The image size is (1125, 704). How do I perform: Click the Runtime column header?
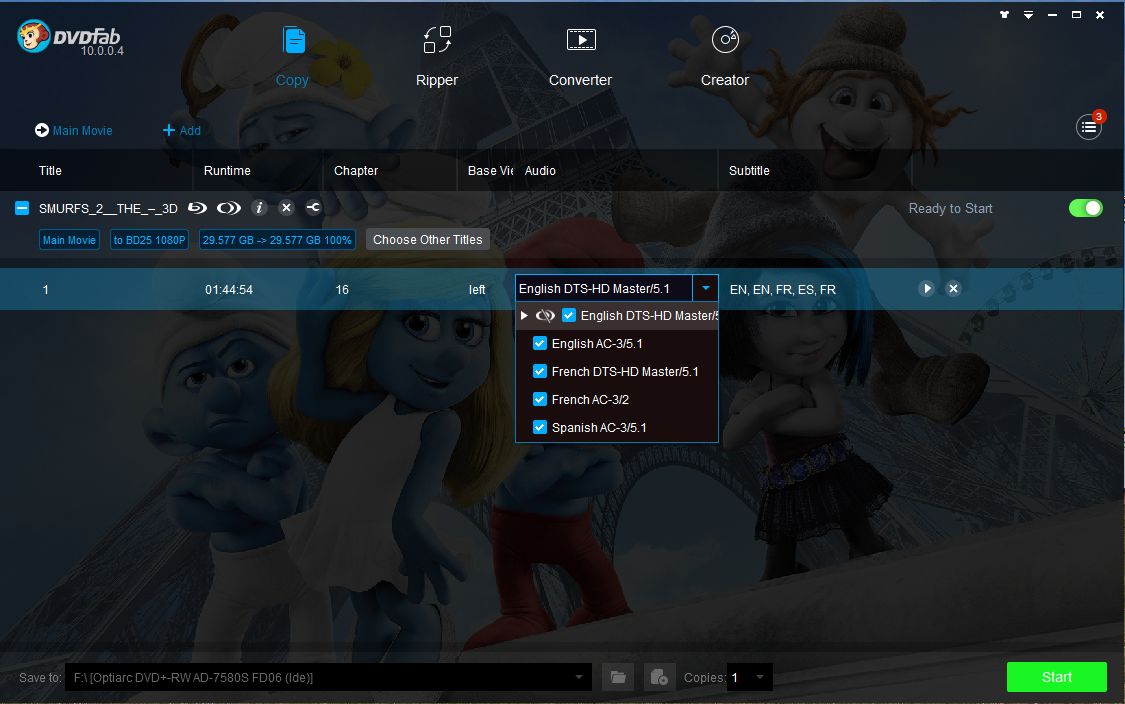click(x=227, y=171)
